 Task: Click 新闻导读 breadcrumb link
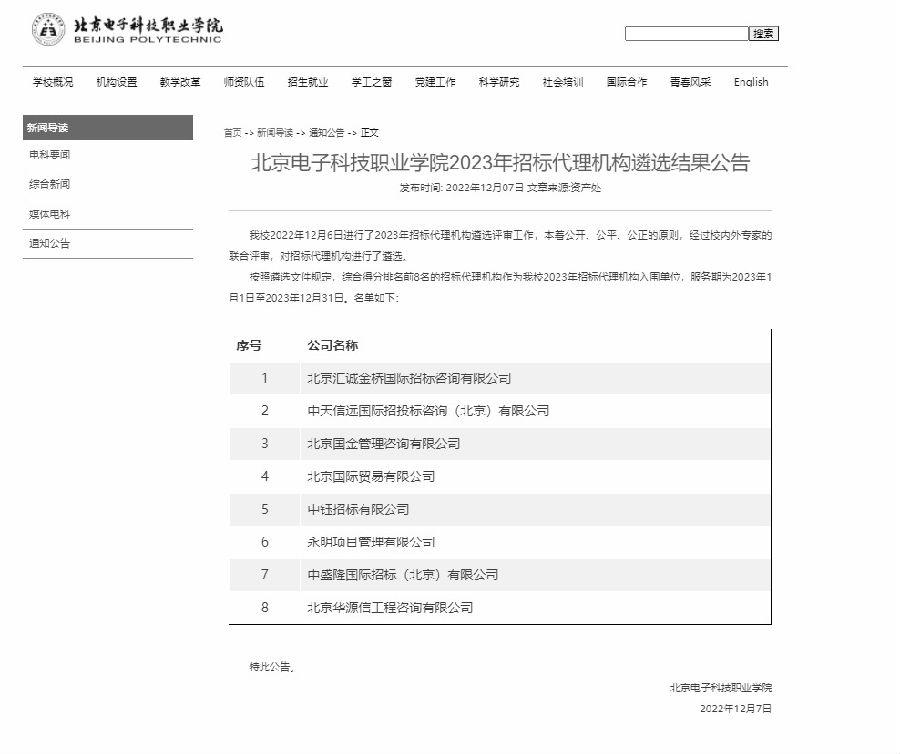pyautogui.click(x=275, y=133)
